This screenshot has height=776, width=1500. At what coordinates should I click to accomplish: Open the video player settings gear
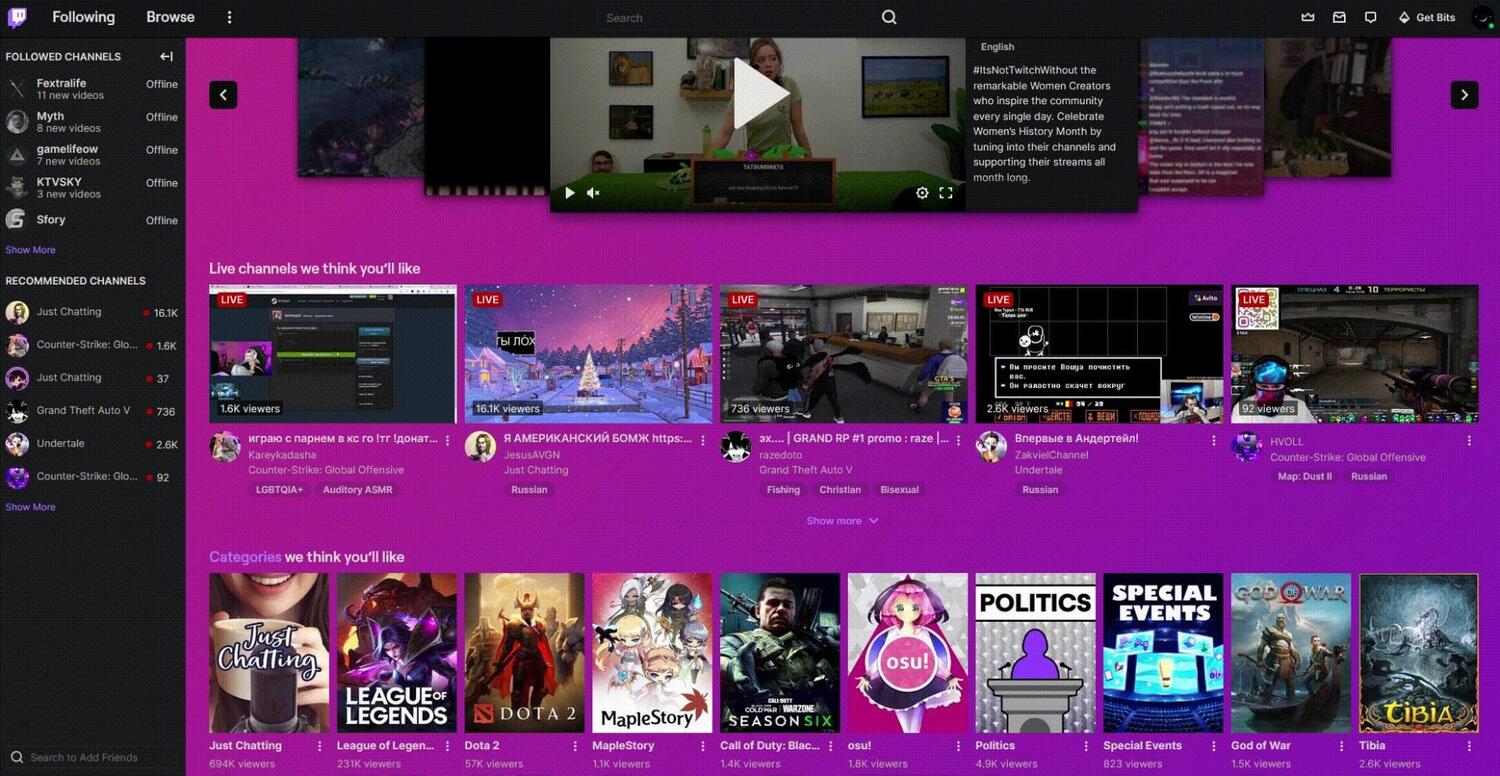(x=921, y=192)
